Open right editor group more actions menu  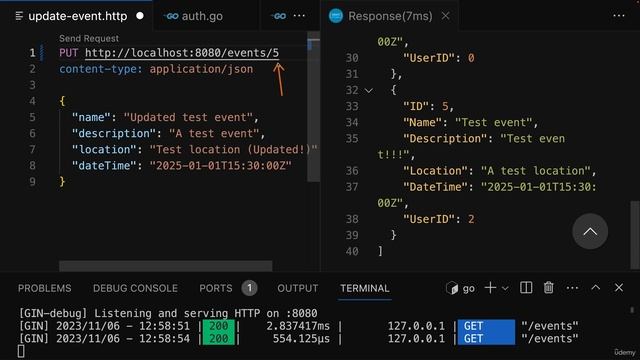[619, 16]
